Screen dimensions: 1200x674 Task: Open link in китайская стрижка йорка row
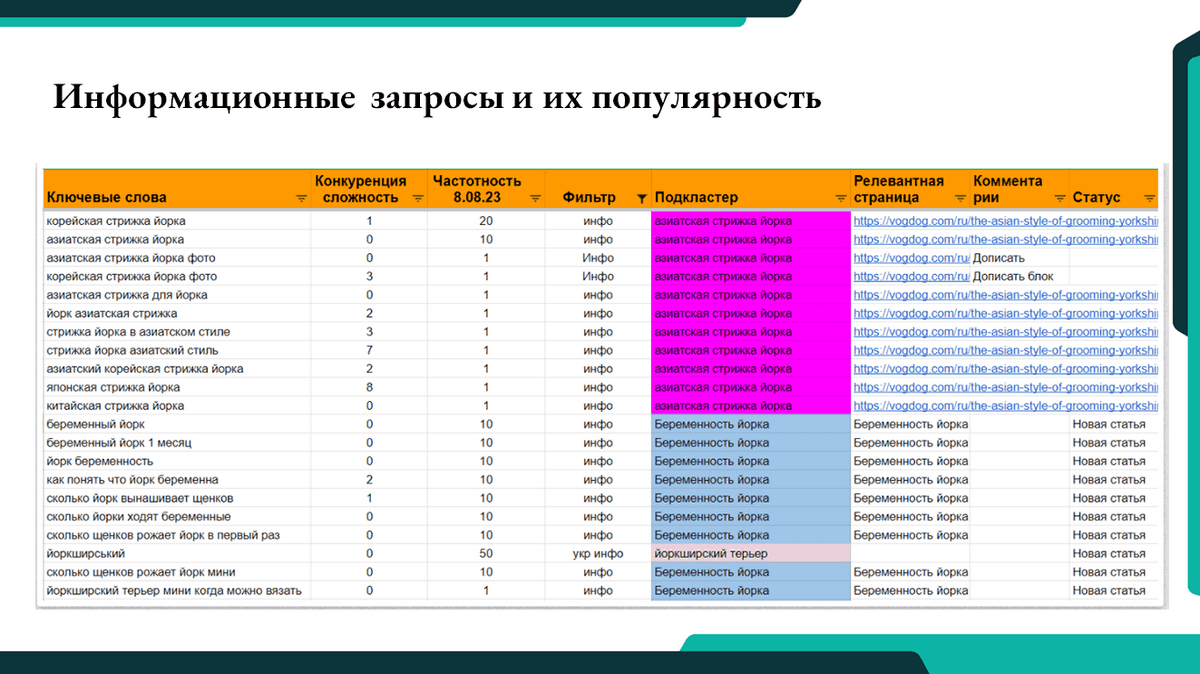(x=1005, y=406)
